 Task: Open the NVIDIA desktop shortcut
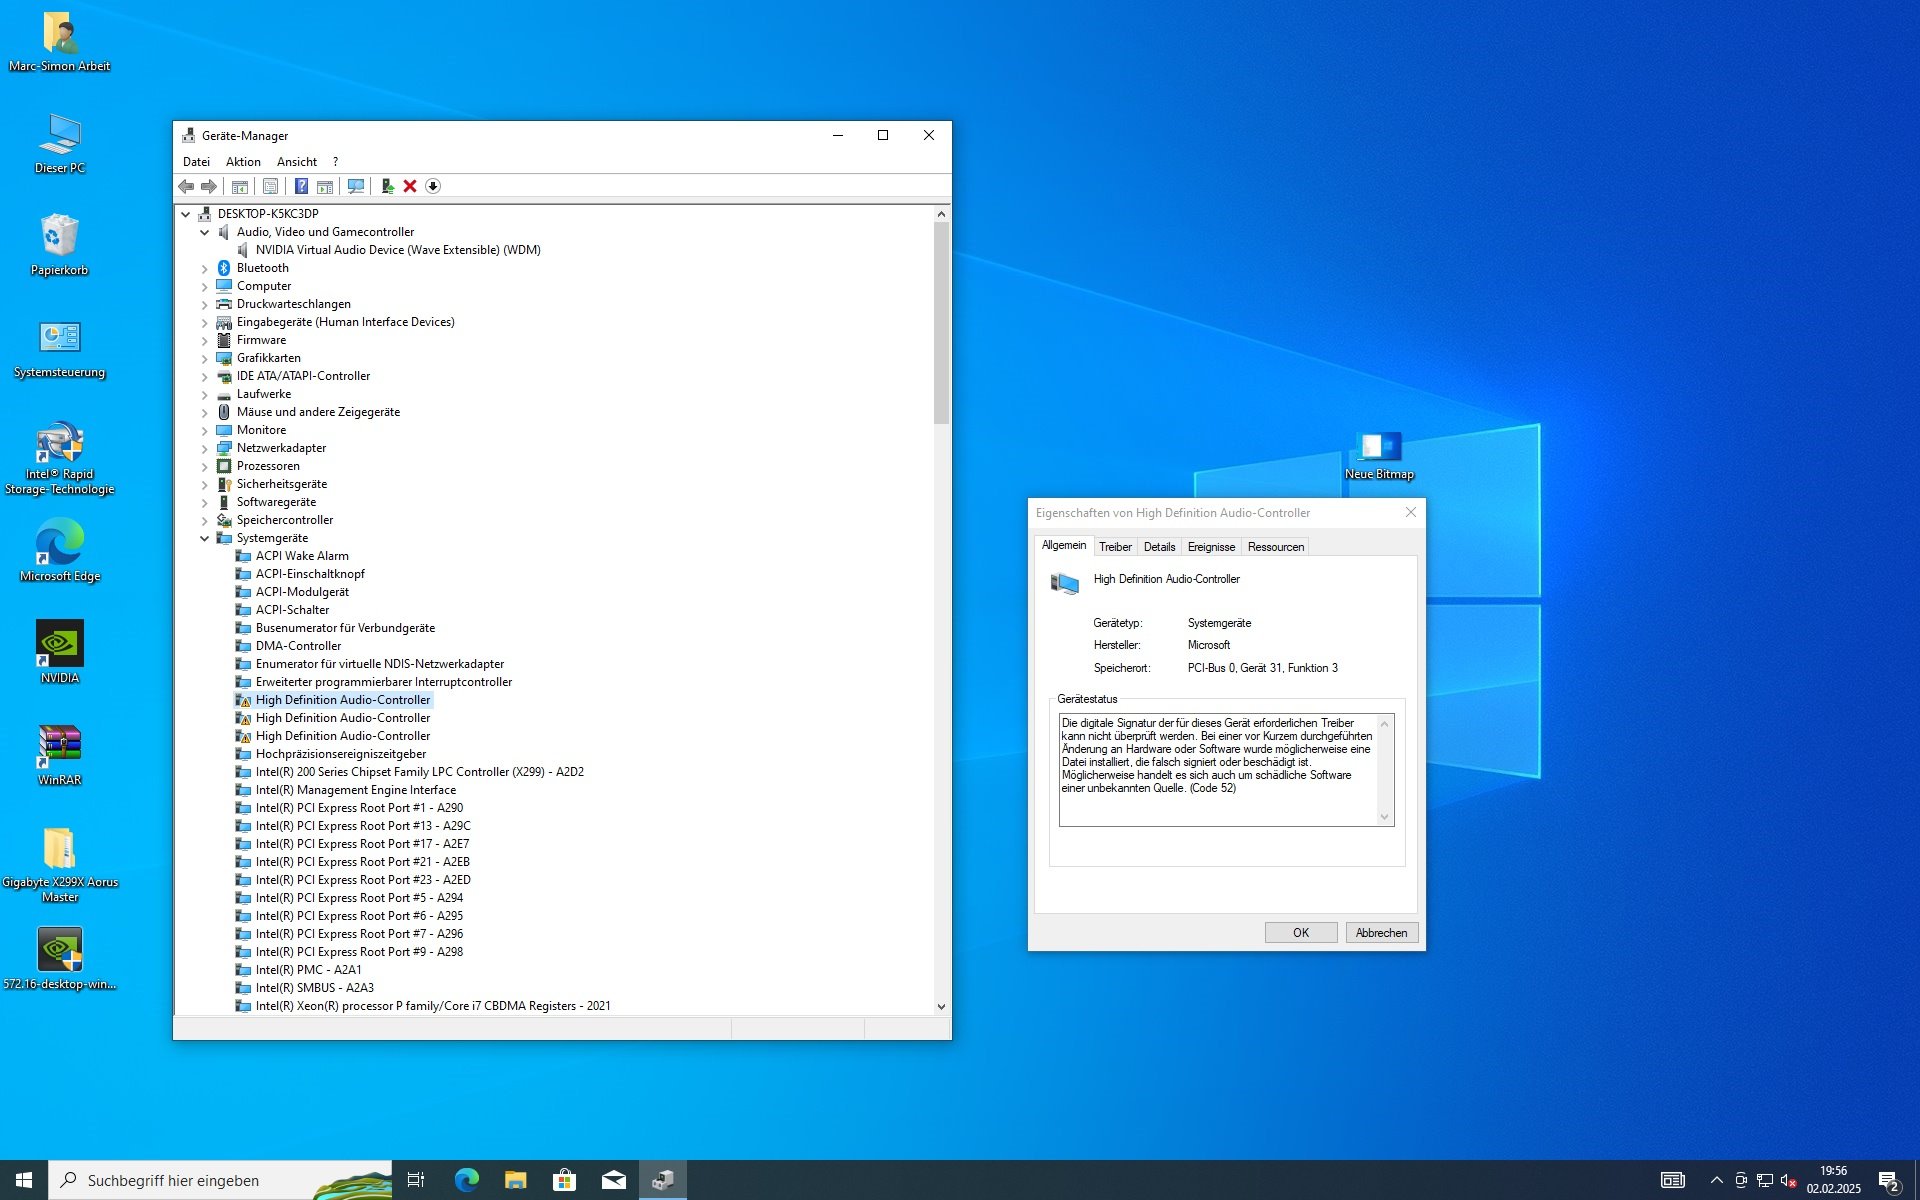(x=60, y=652)
